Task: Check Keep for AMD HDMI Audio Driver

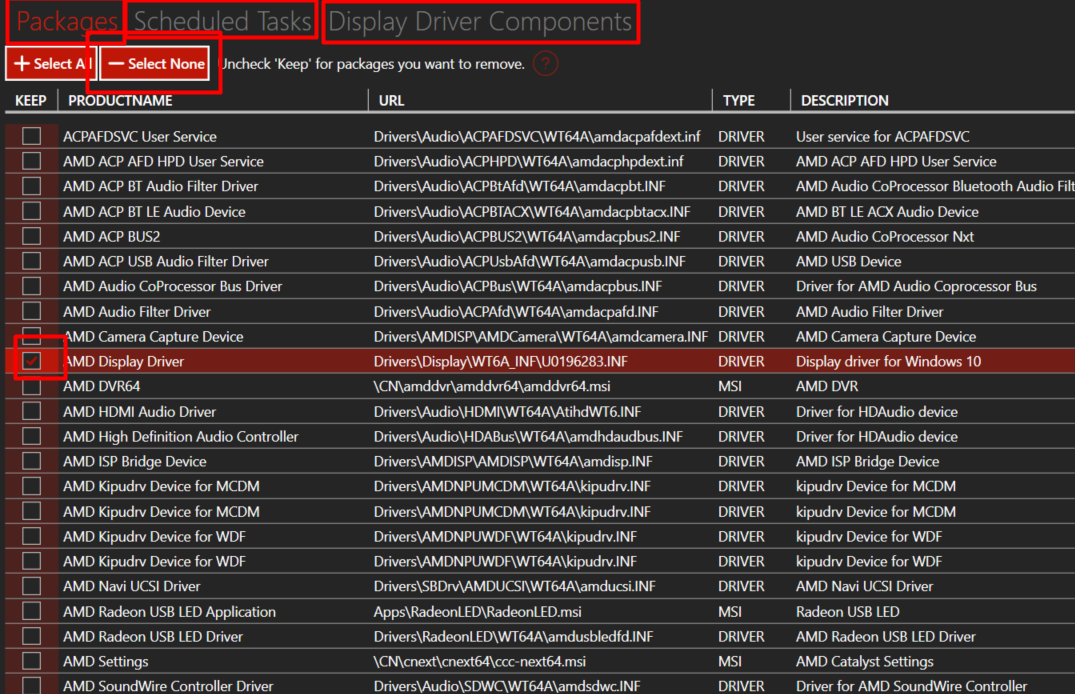Action: (x=32, y=411)
